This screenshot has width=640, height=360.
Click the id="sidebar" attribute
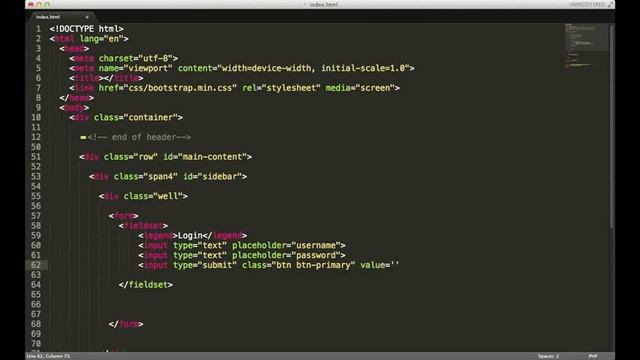coord(212,176)
